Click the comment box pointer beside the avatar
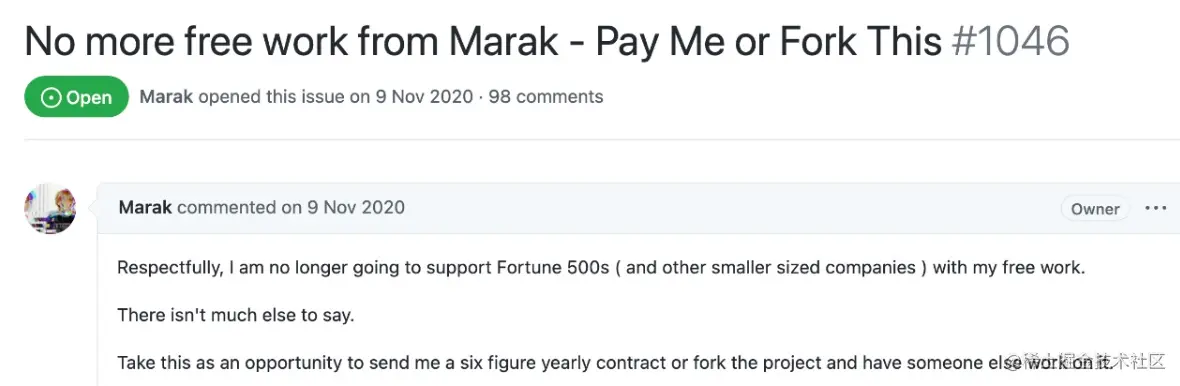1180x386 pixels. 93,208
